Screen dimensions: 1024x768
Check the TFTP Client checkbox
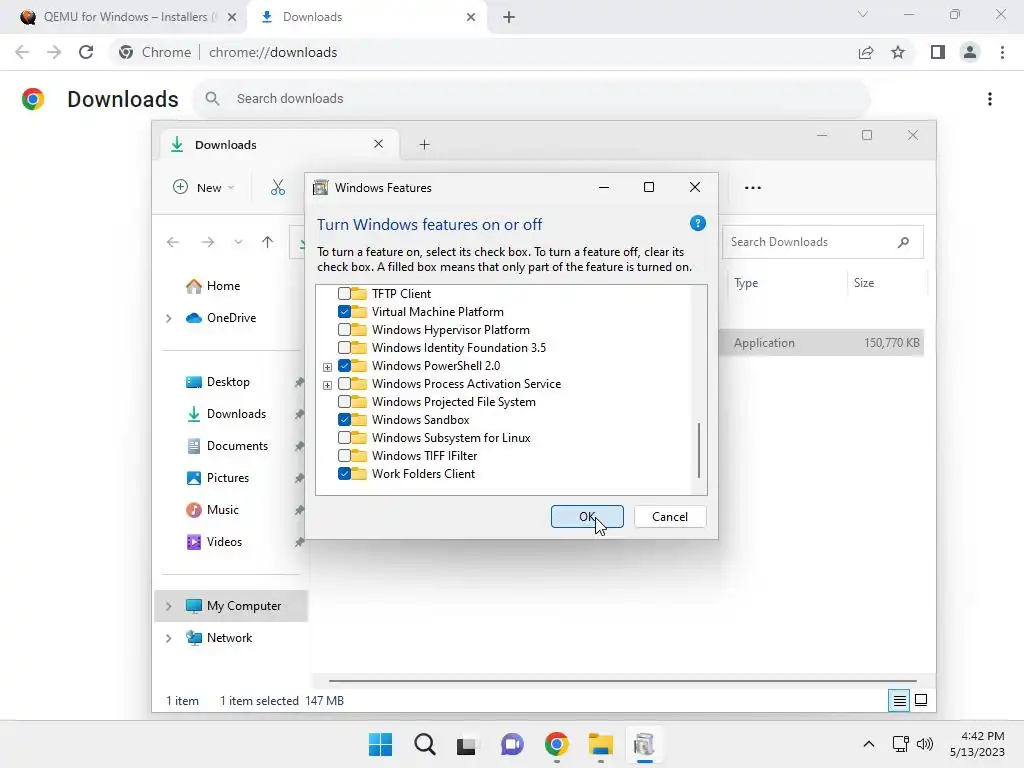(x=344, y=294)
